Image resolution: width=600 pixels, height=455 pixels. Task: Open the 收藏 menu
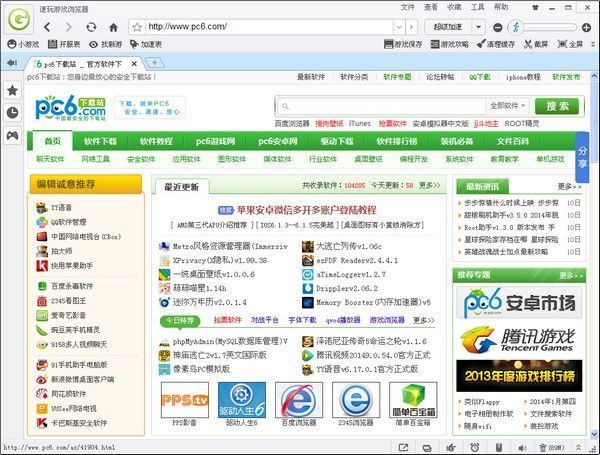point(454,7)
